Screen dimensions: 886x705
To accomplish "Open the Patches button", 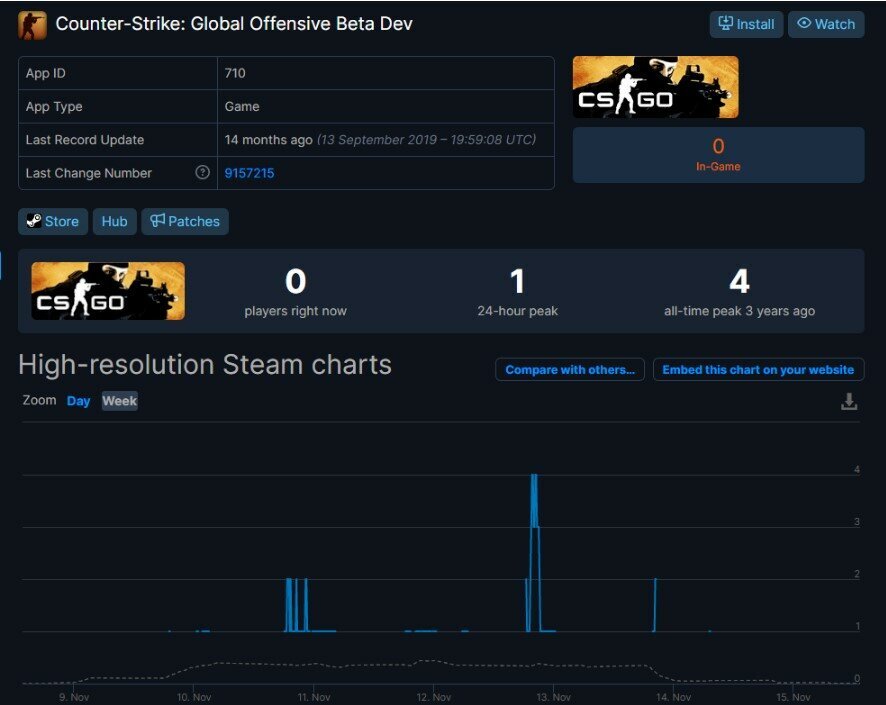I will click(185, 221).
